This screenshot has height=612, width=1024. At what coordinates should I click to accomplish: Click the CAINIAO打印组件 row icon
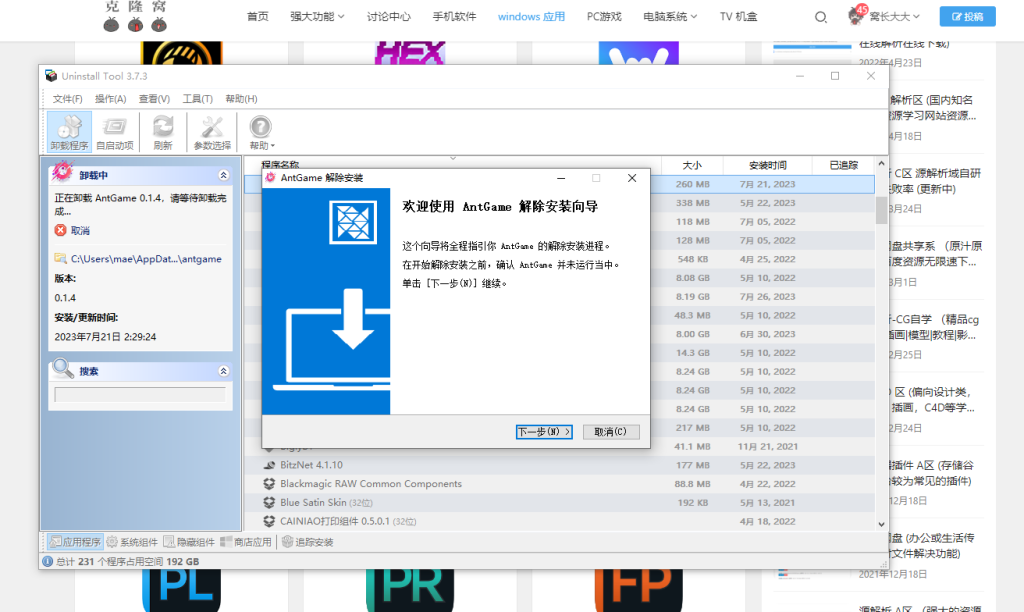click(269, 521)
